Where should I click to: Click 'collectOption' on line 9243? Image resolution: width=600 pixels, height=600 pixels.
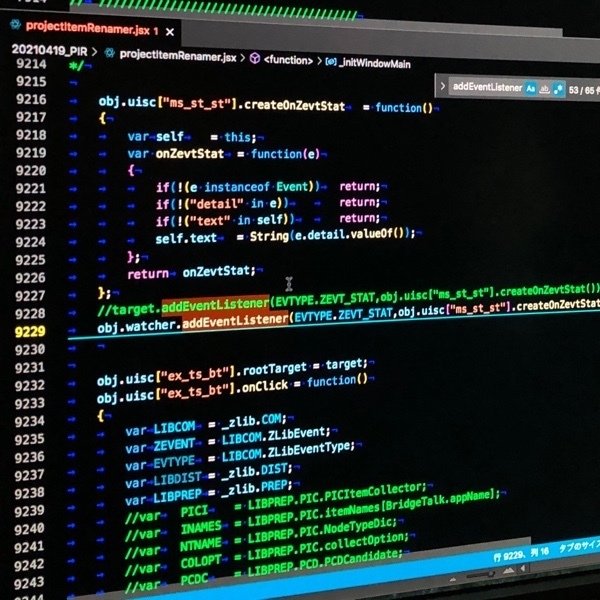(364, 544)
